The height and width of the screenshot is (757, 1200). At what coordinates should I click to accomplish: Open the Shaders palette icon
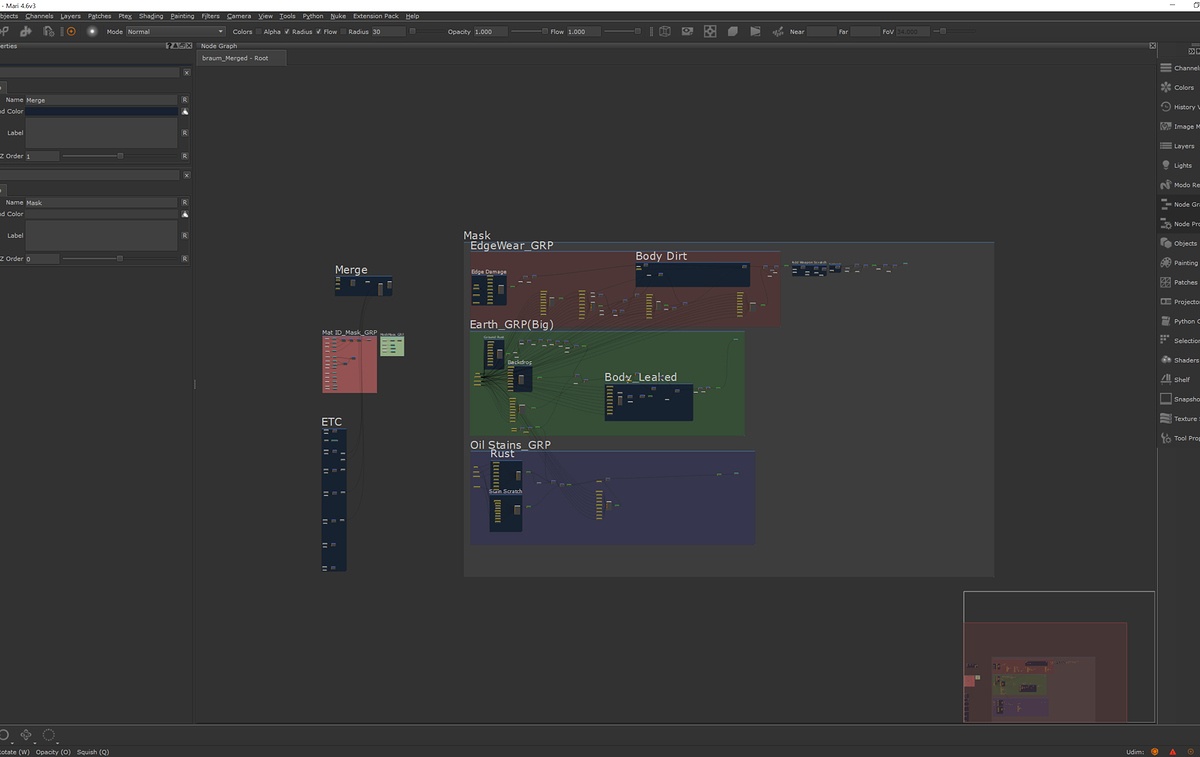point(1165,360)
